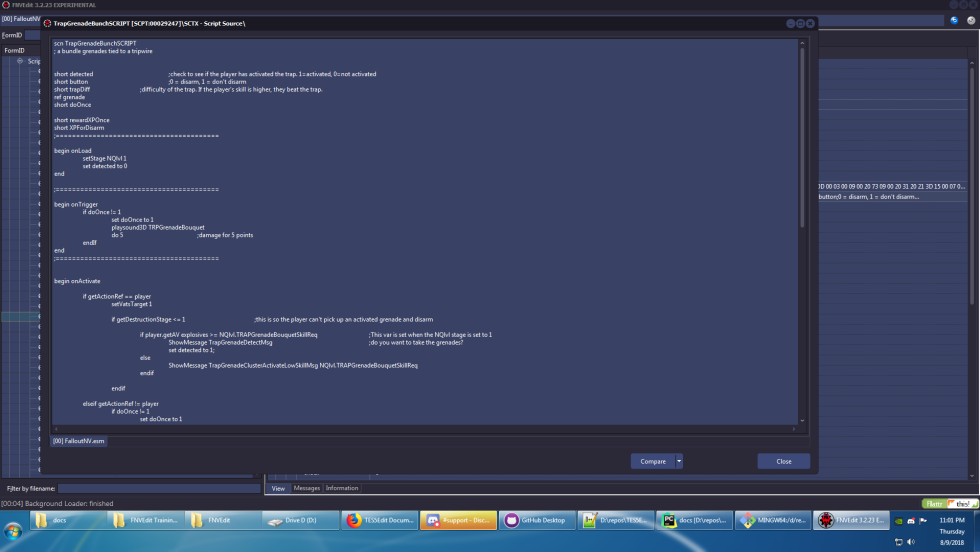The height and width of the screenshot is (552, 980).
Task: Click the FNVEdit main window title icon
Action: [6, 4]
